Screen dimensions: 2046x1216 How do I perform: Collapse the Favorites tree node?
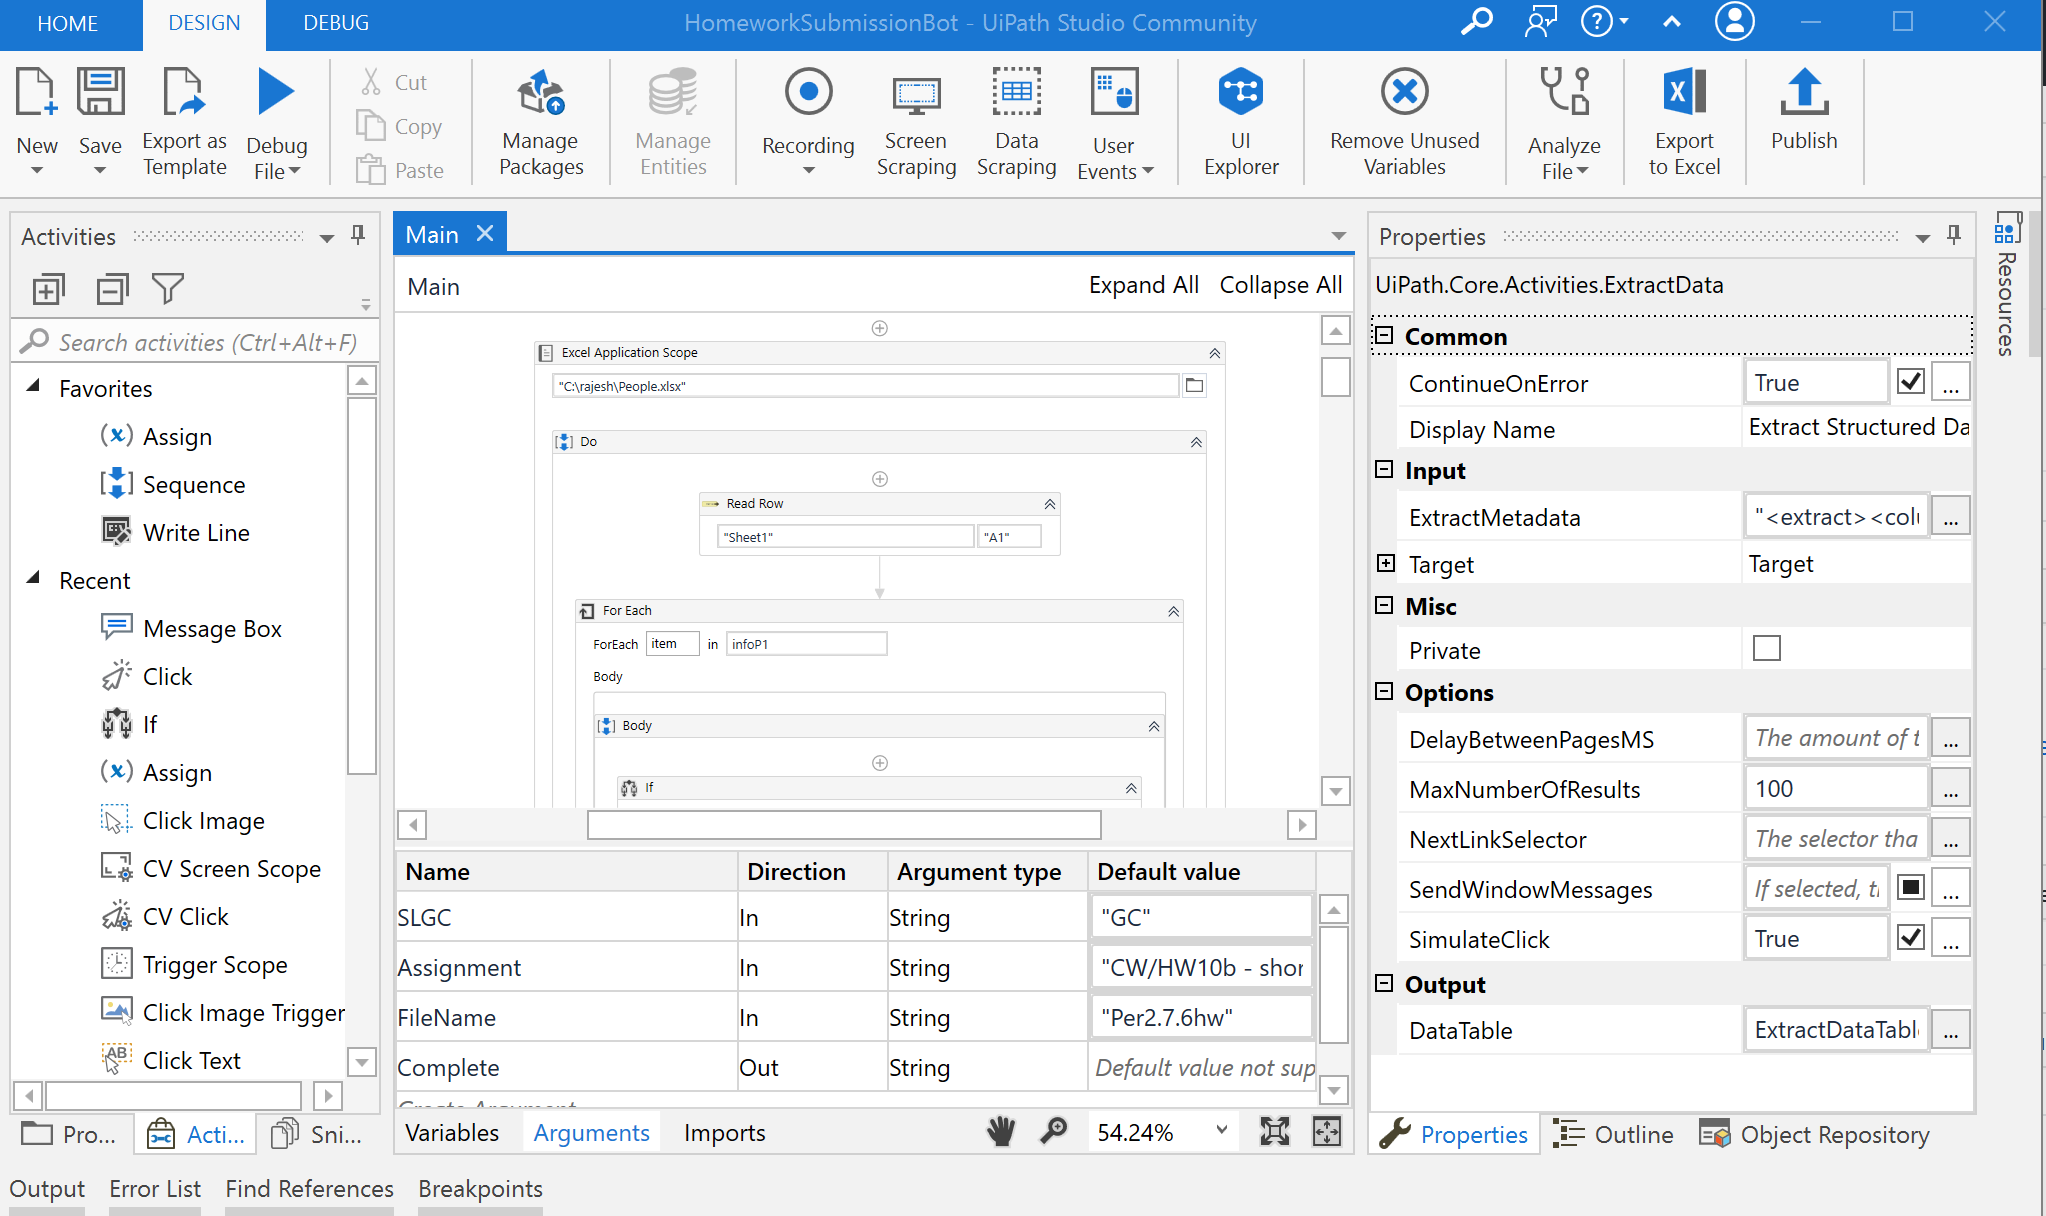point(33,387)
